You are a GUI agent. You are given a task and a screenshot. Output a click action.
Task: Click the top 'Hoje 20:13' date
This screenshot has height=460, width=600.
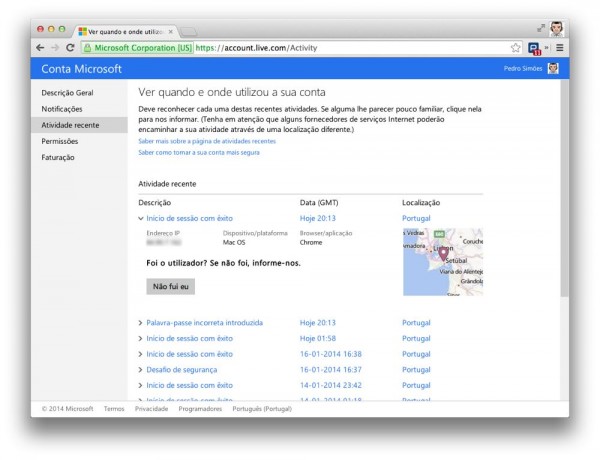(x=318, y=218)
